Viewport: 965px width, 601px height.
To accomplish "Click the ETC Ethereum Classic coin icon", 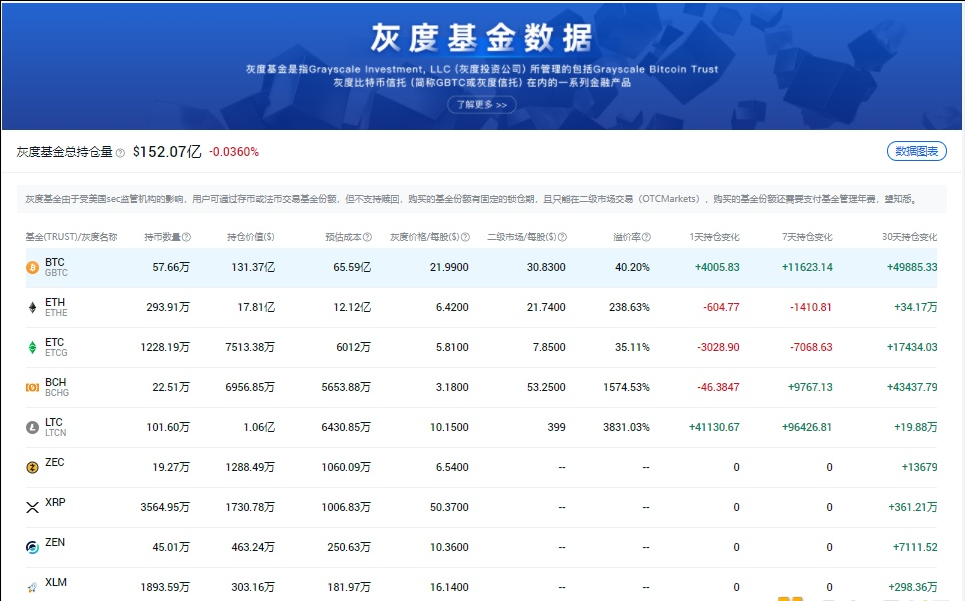I will [32, 348].
